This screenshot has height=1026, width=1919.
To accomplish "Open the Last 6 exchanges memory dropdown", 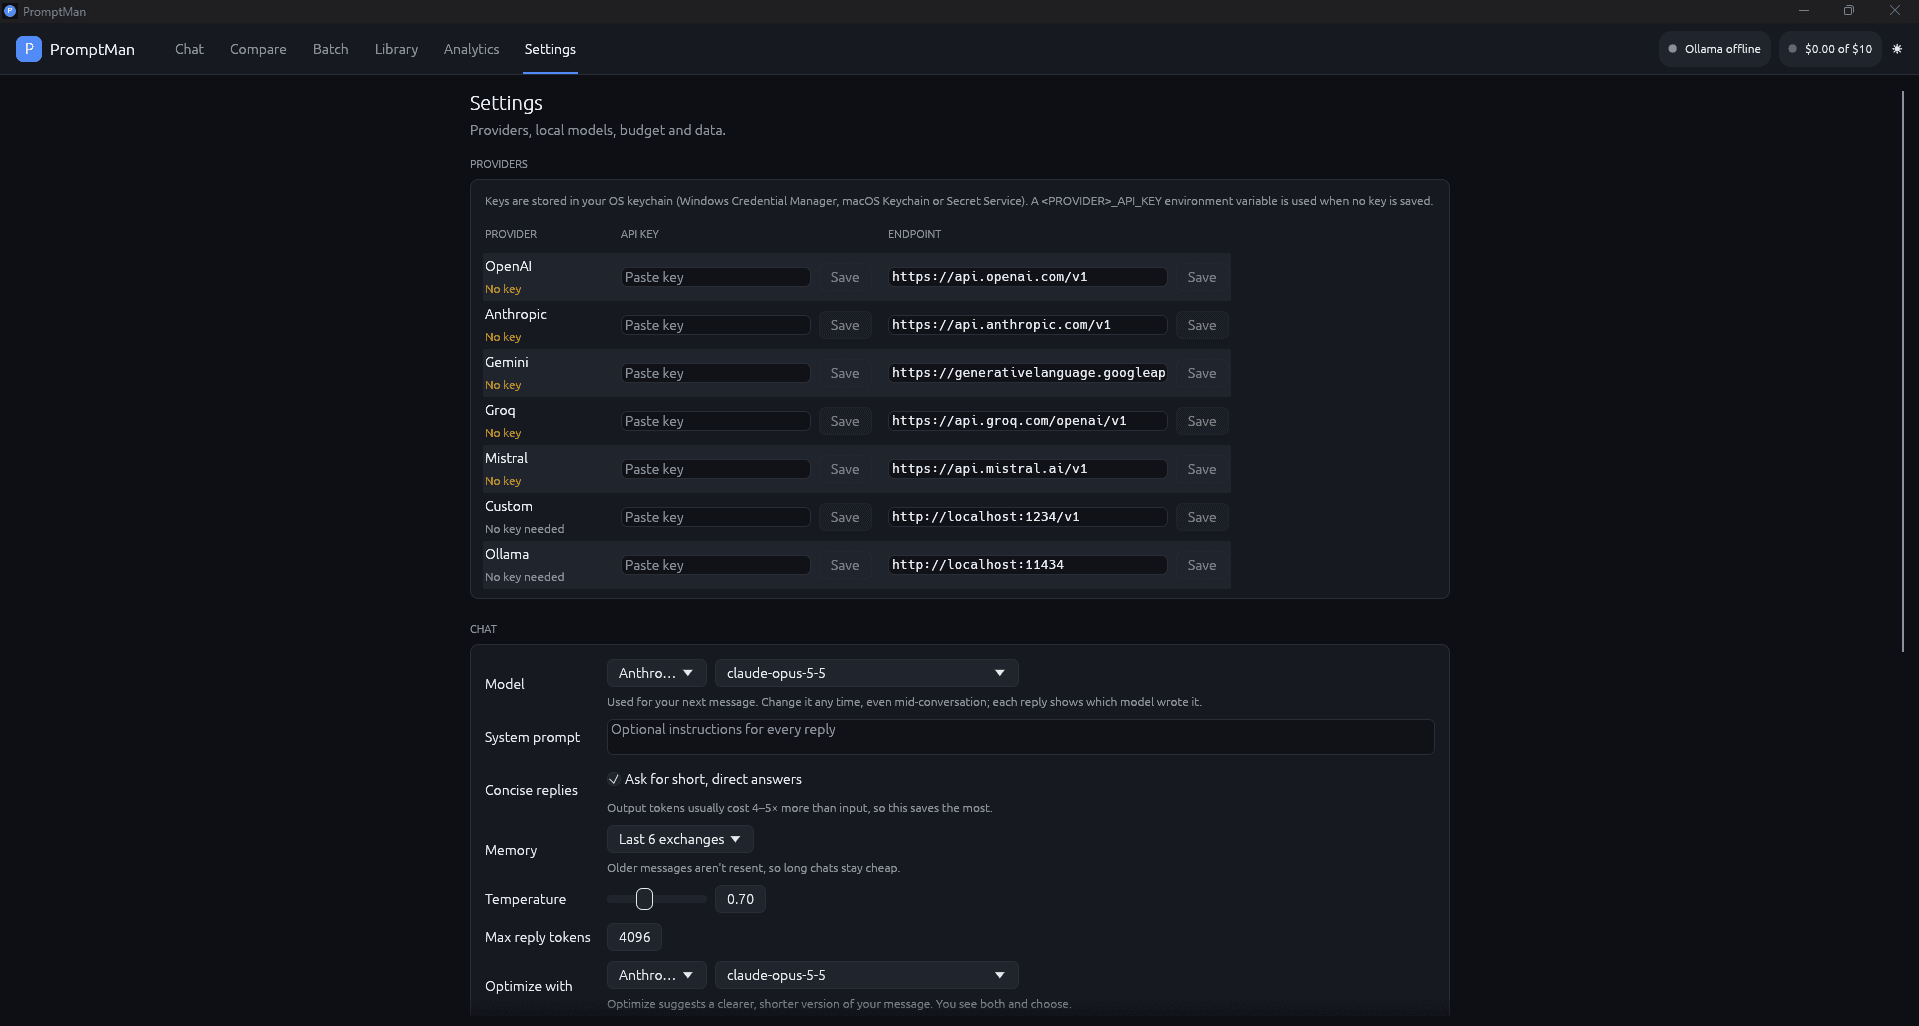I will coord(680,839).
